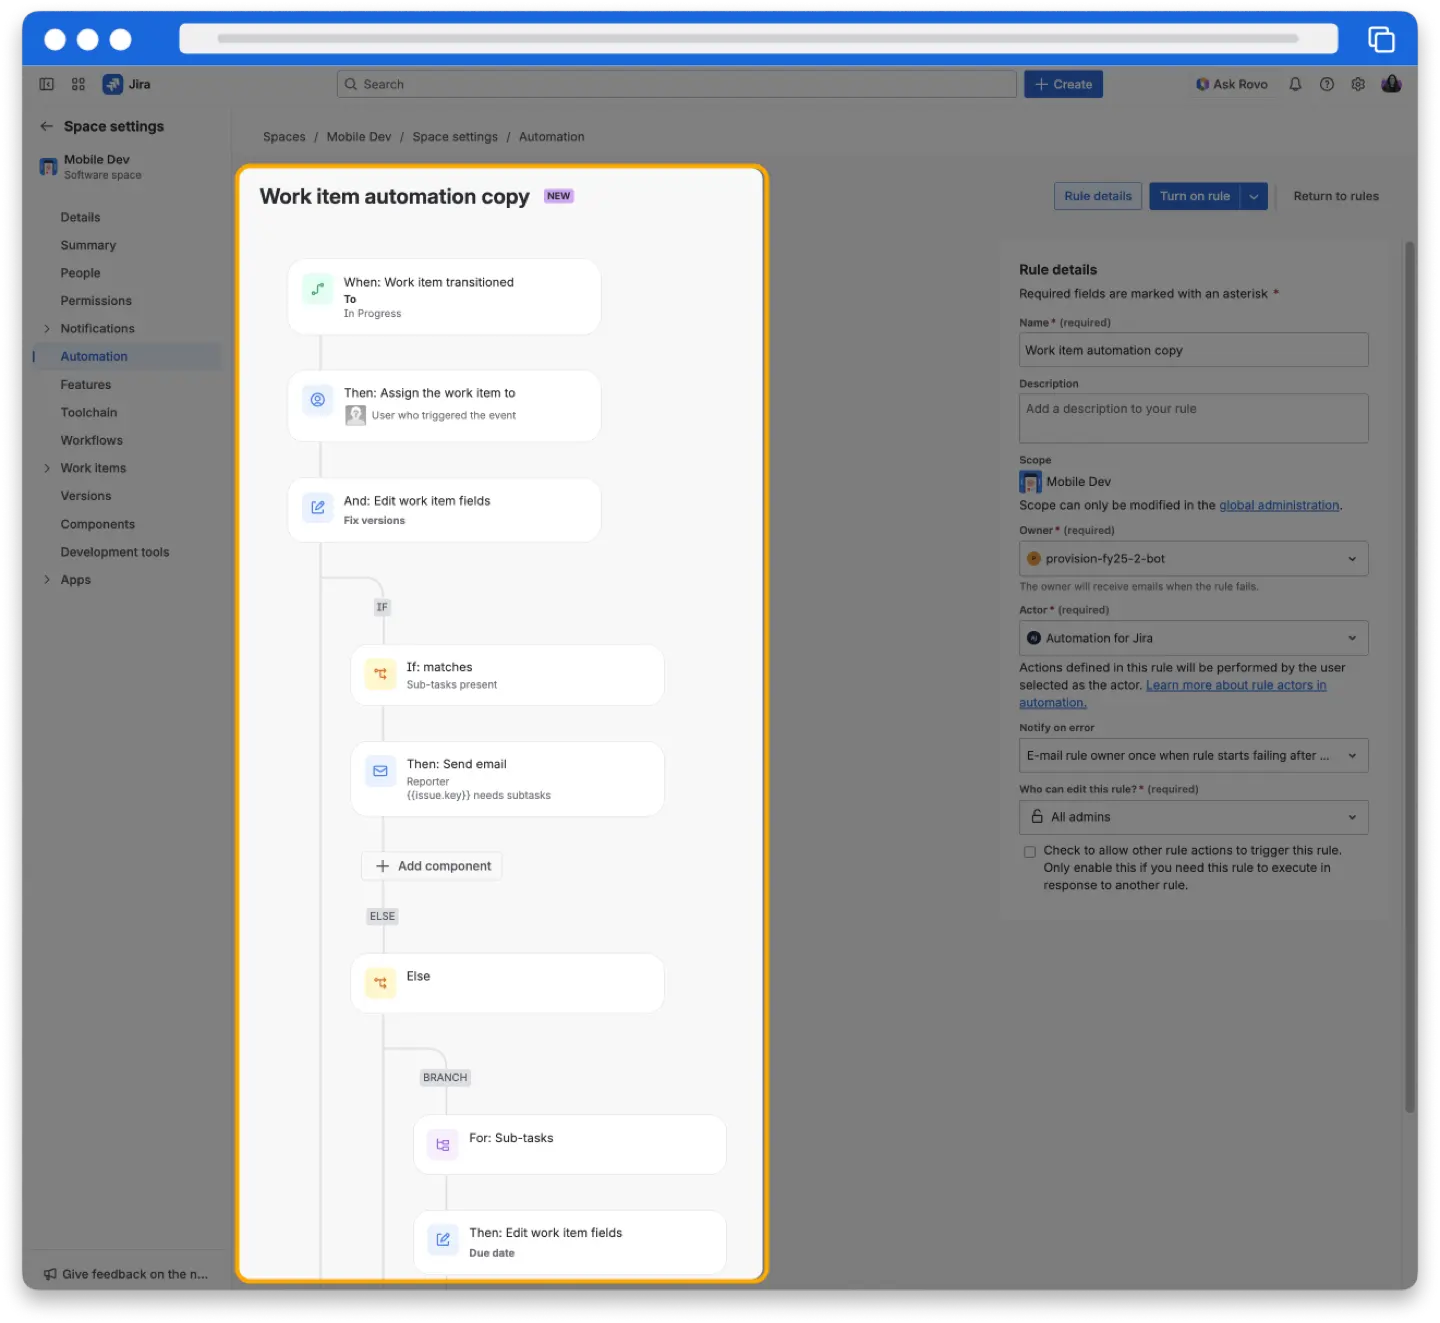Click Spaces in the breadcrumb
1440x1323 pixels.
[x=284, y=137]
